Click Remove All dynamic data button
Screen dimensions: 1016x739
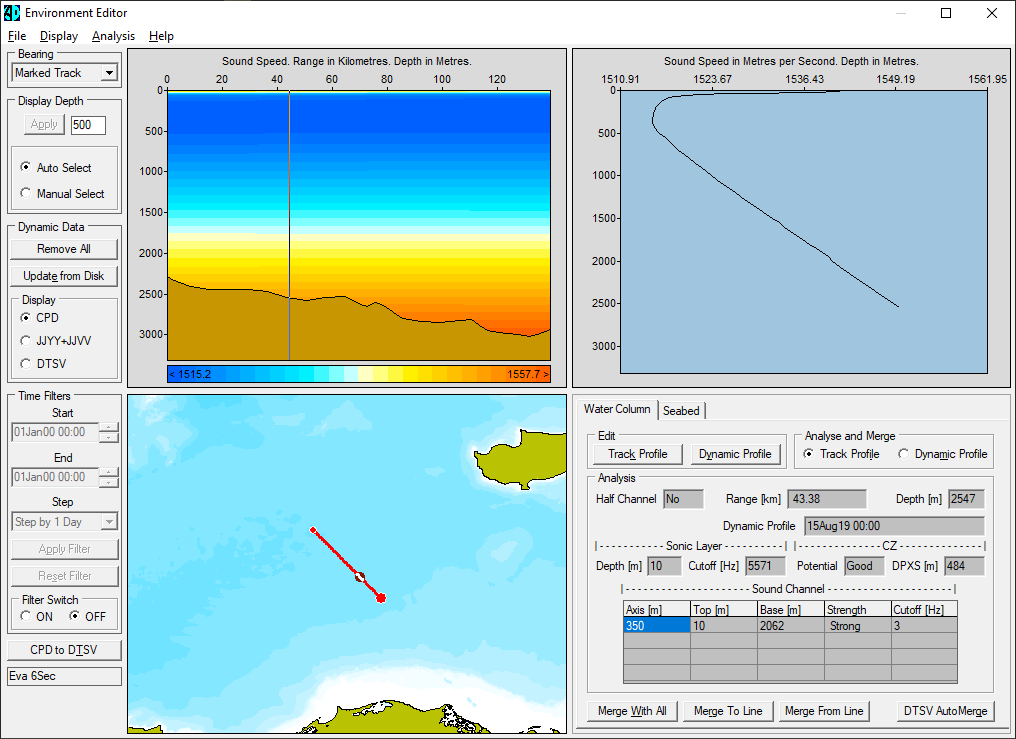[x=64, y=249]
